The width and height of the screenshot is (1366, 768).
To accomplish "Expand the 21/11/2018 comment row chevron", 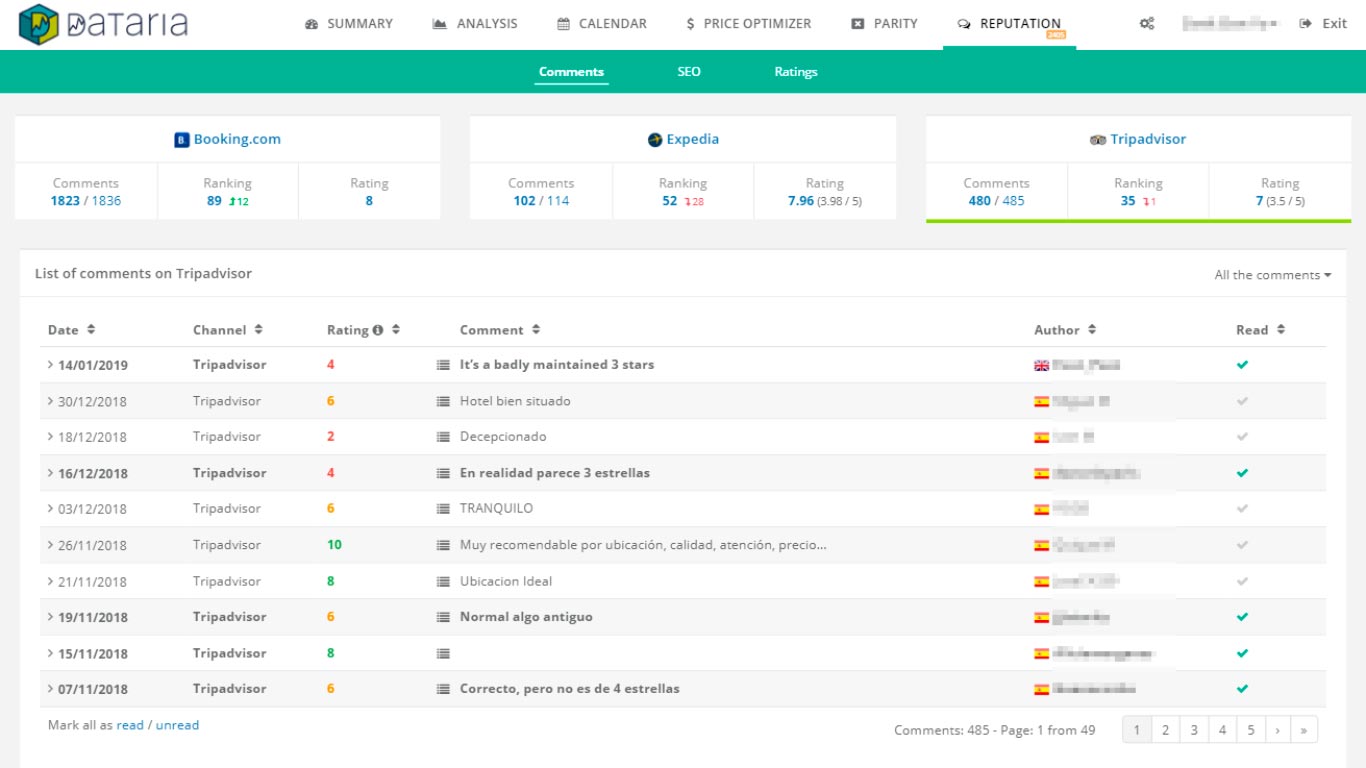I will click(50, 581).
